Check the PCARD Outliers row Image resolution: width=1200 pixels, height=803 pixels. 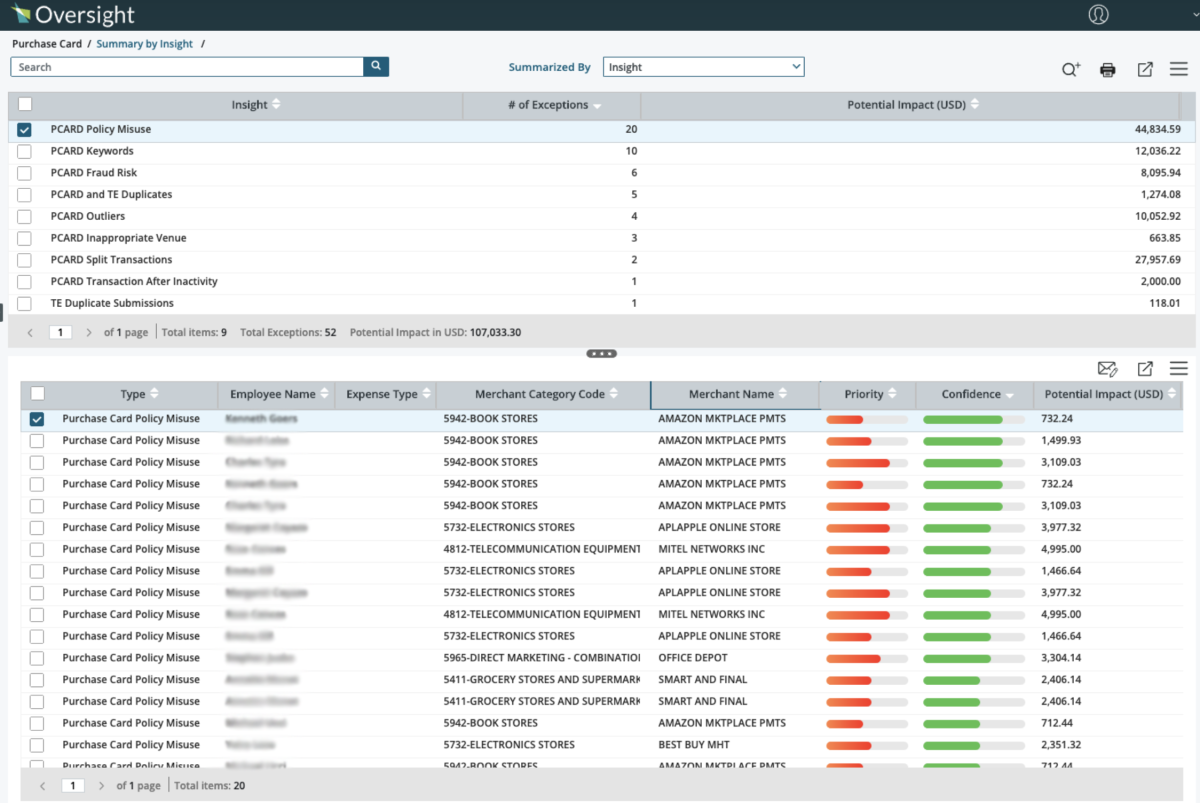(25, 217)
